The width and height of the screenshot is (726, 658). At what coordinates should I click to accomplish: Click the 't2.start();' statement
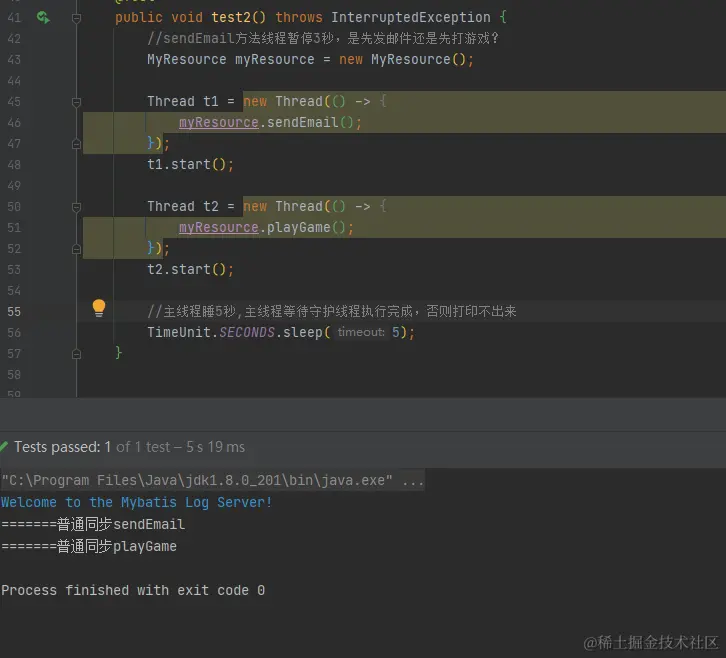(190, 269)
